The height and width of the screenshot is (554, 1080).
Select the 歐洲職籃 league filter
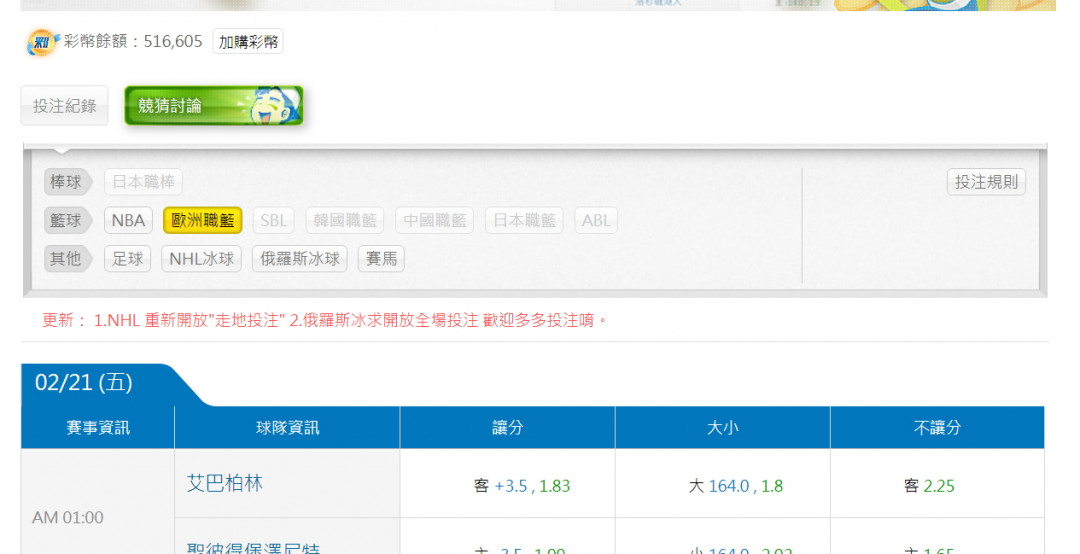click(x=203, y=221)
